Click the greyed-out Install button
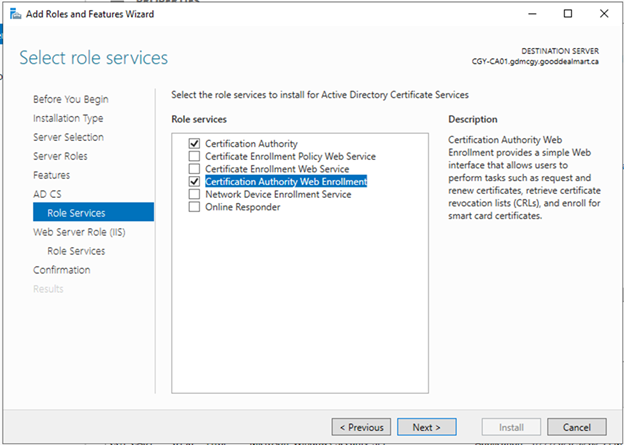The image size is (624, 445). point(511,427)
